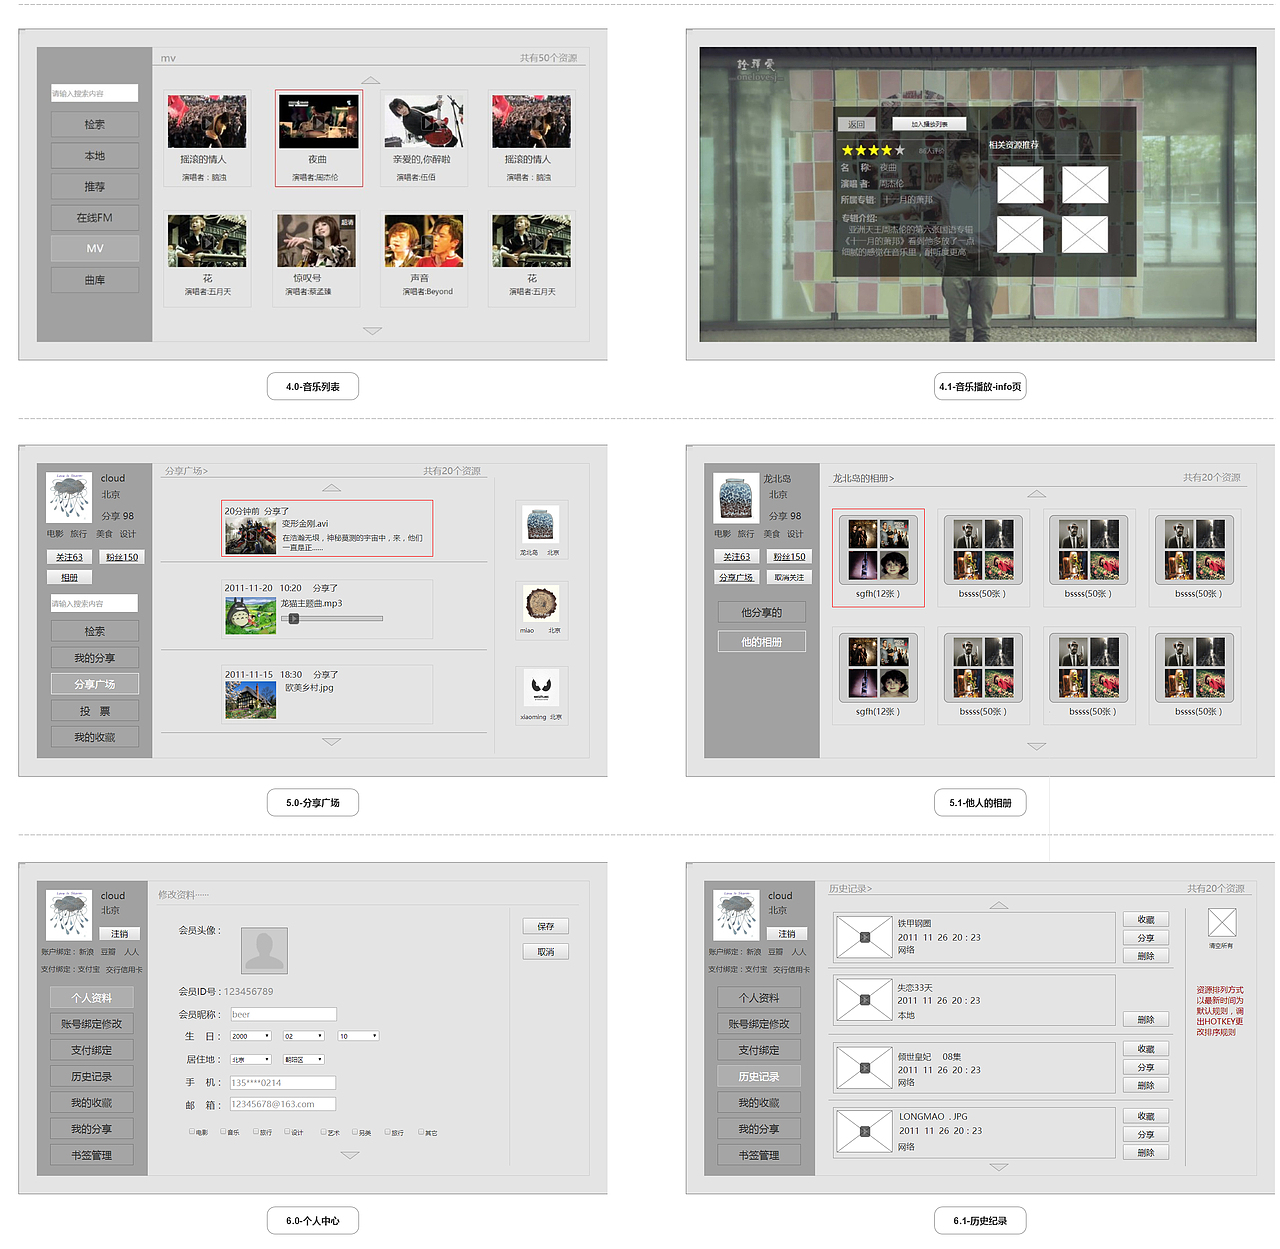Viewport: 1280px width, 1249px height.
Task: Click the 相册 album link under cloud profile
Action: coord(69,577)
